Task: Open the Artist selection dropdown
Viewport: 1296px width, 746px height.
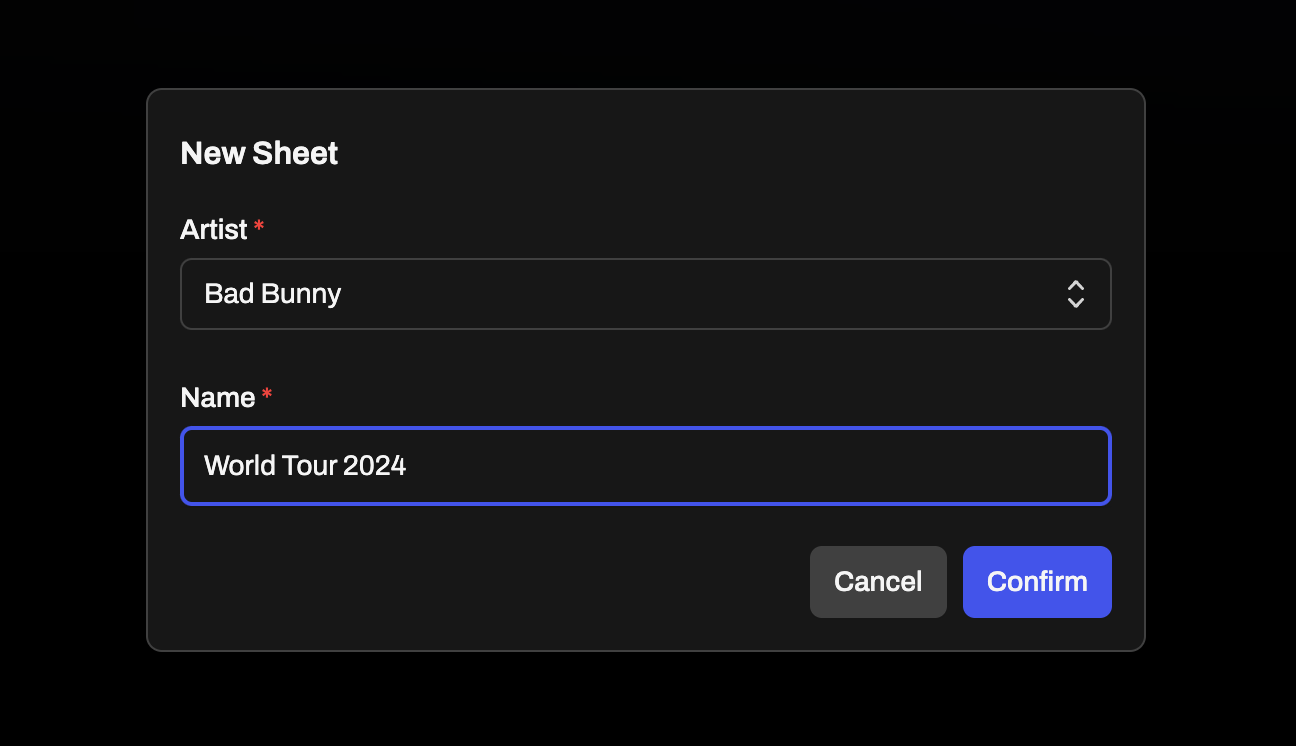Action: (x=646, y=293)
